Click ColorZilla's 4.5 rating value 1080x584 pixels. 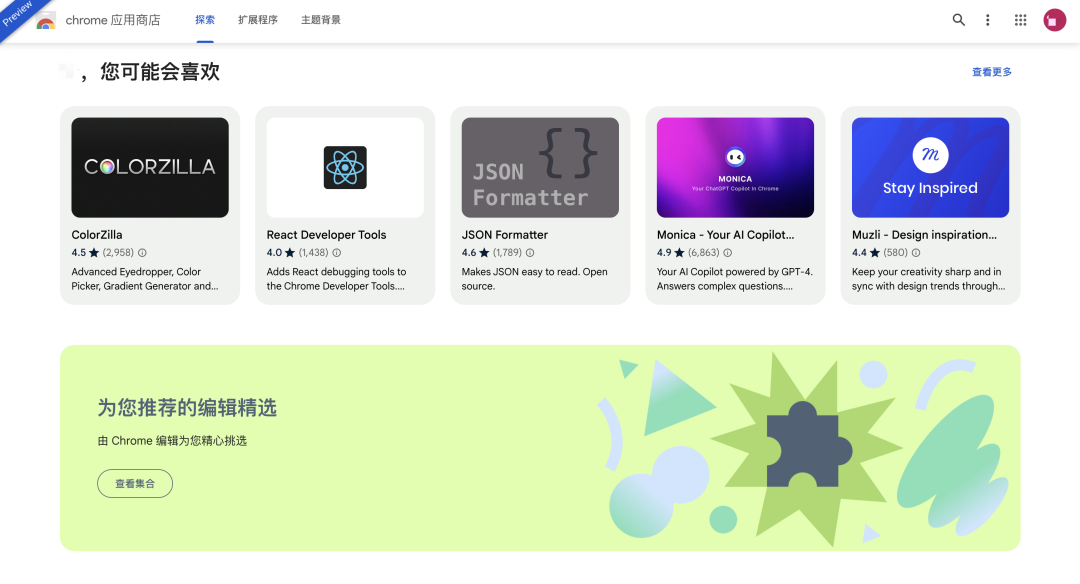pos(79,253)
